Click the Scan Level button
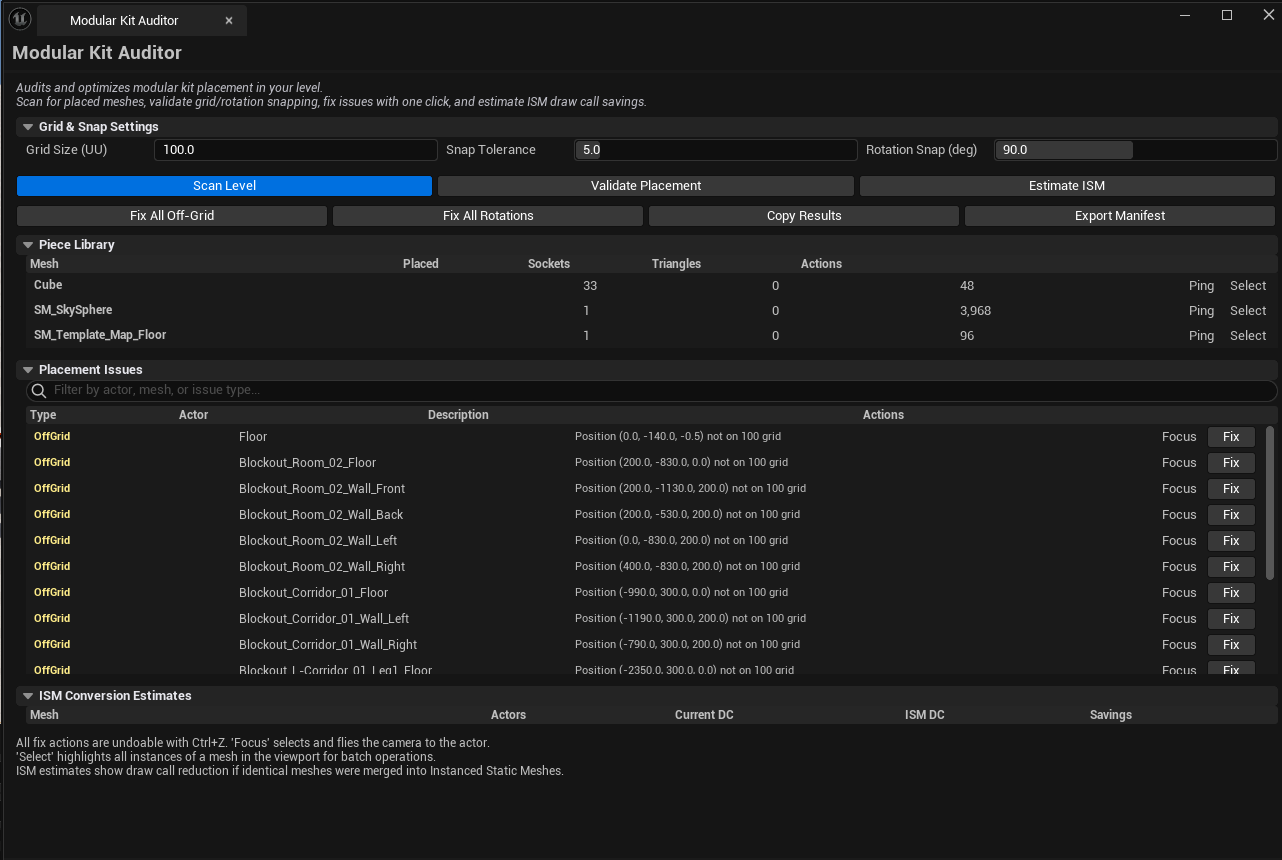 point(224,186)
